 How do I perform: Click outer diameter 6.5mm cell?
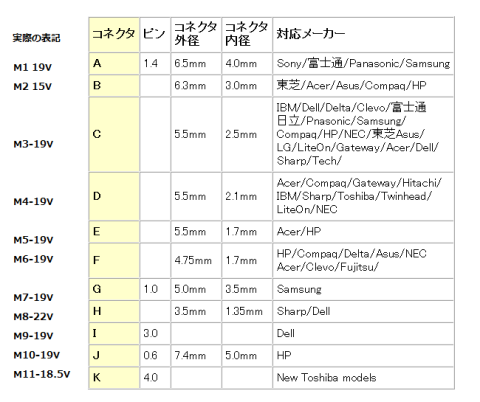coord(196,63)
